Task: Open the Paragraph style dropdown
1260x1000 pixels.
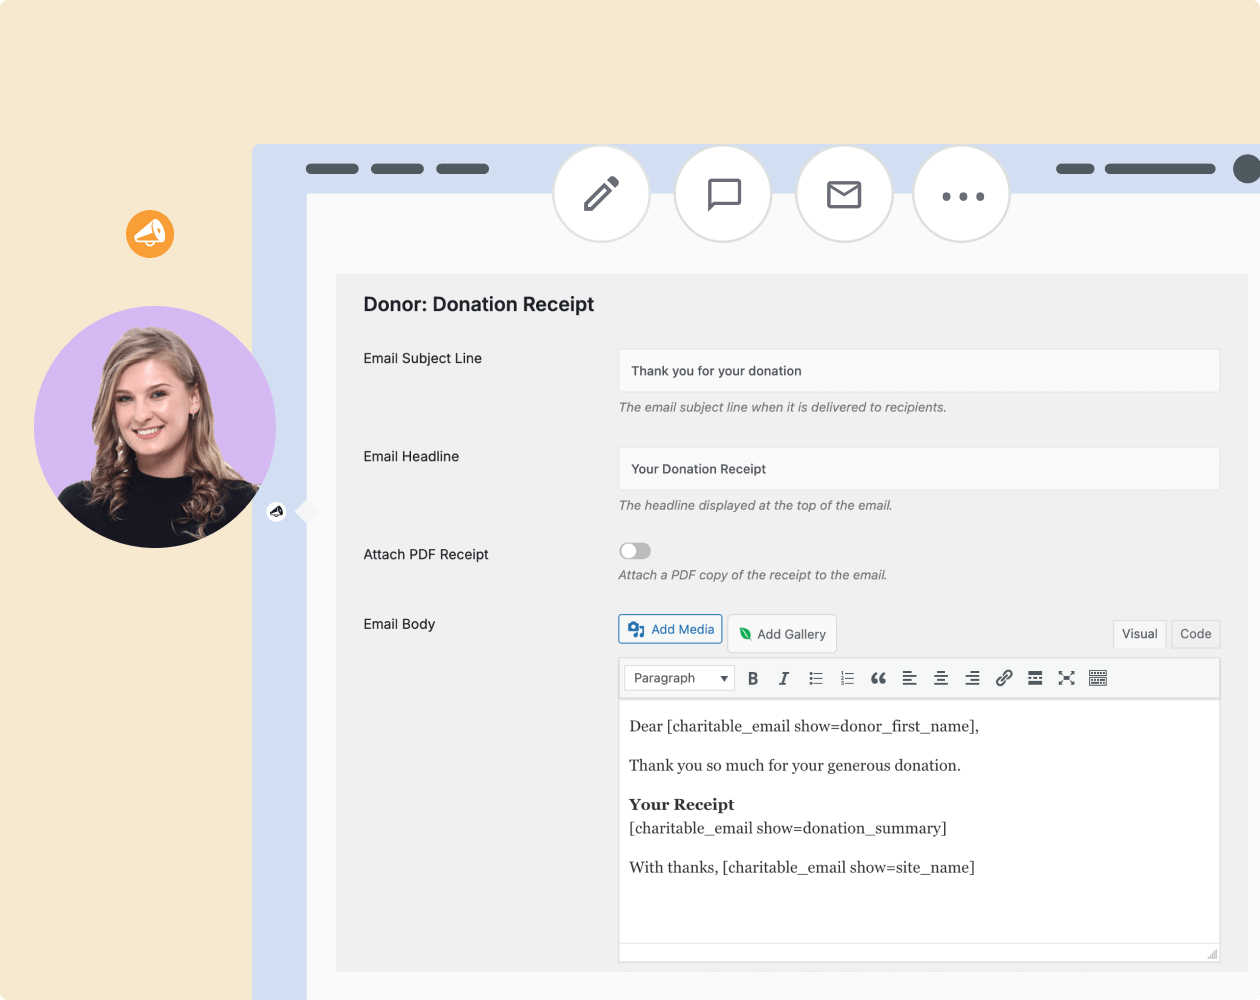Action: click(x=679, y=677)
